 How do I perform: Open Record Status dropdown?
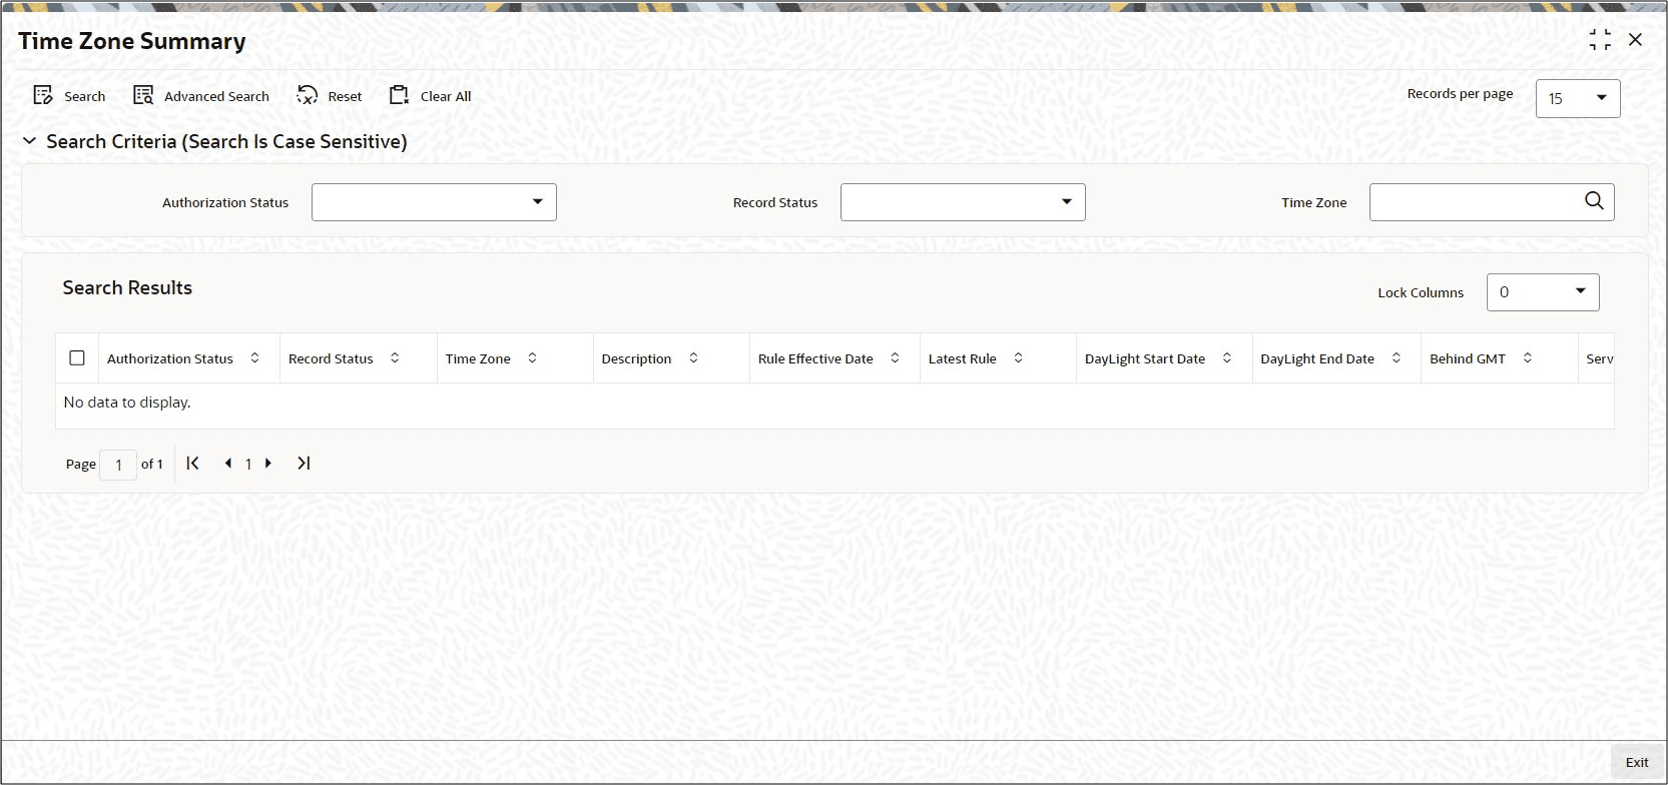(x=963, y=202)
